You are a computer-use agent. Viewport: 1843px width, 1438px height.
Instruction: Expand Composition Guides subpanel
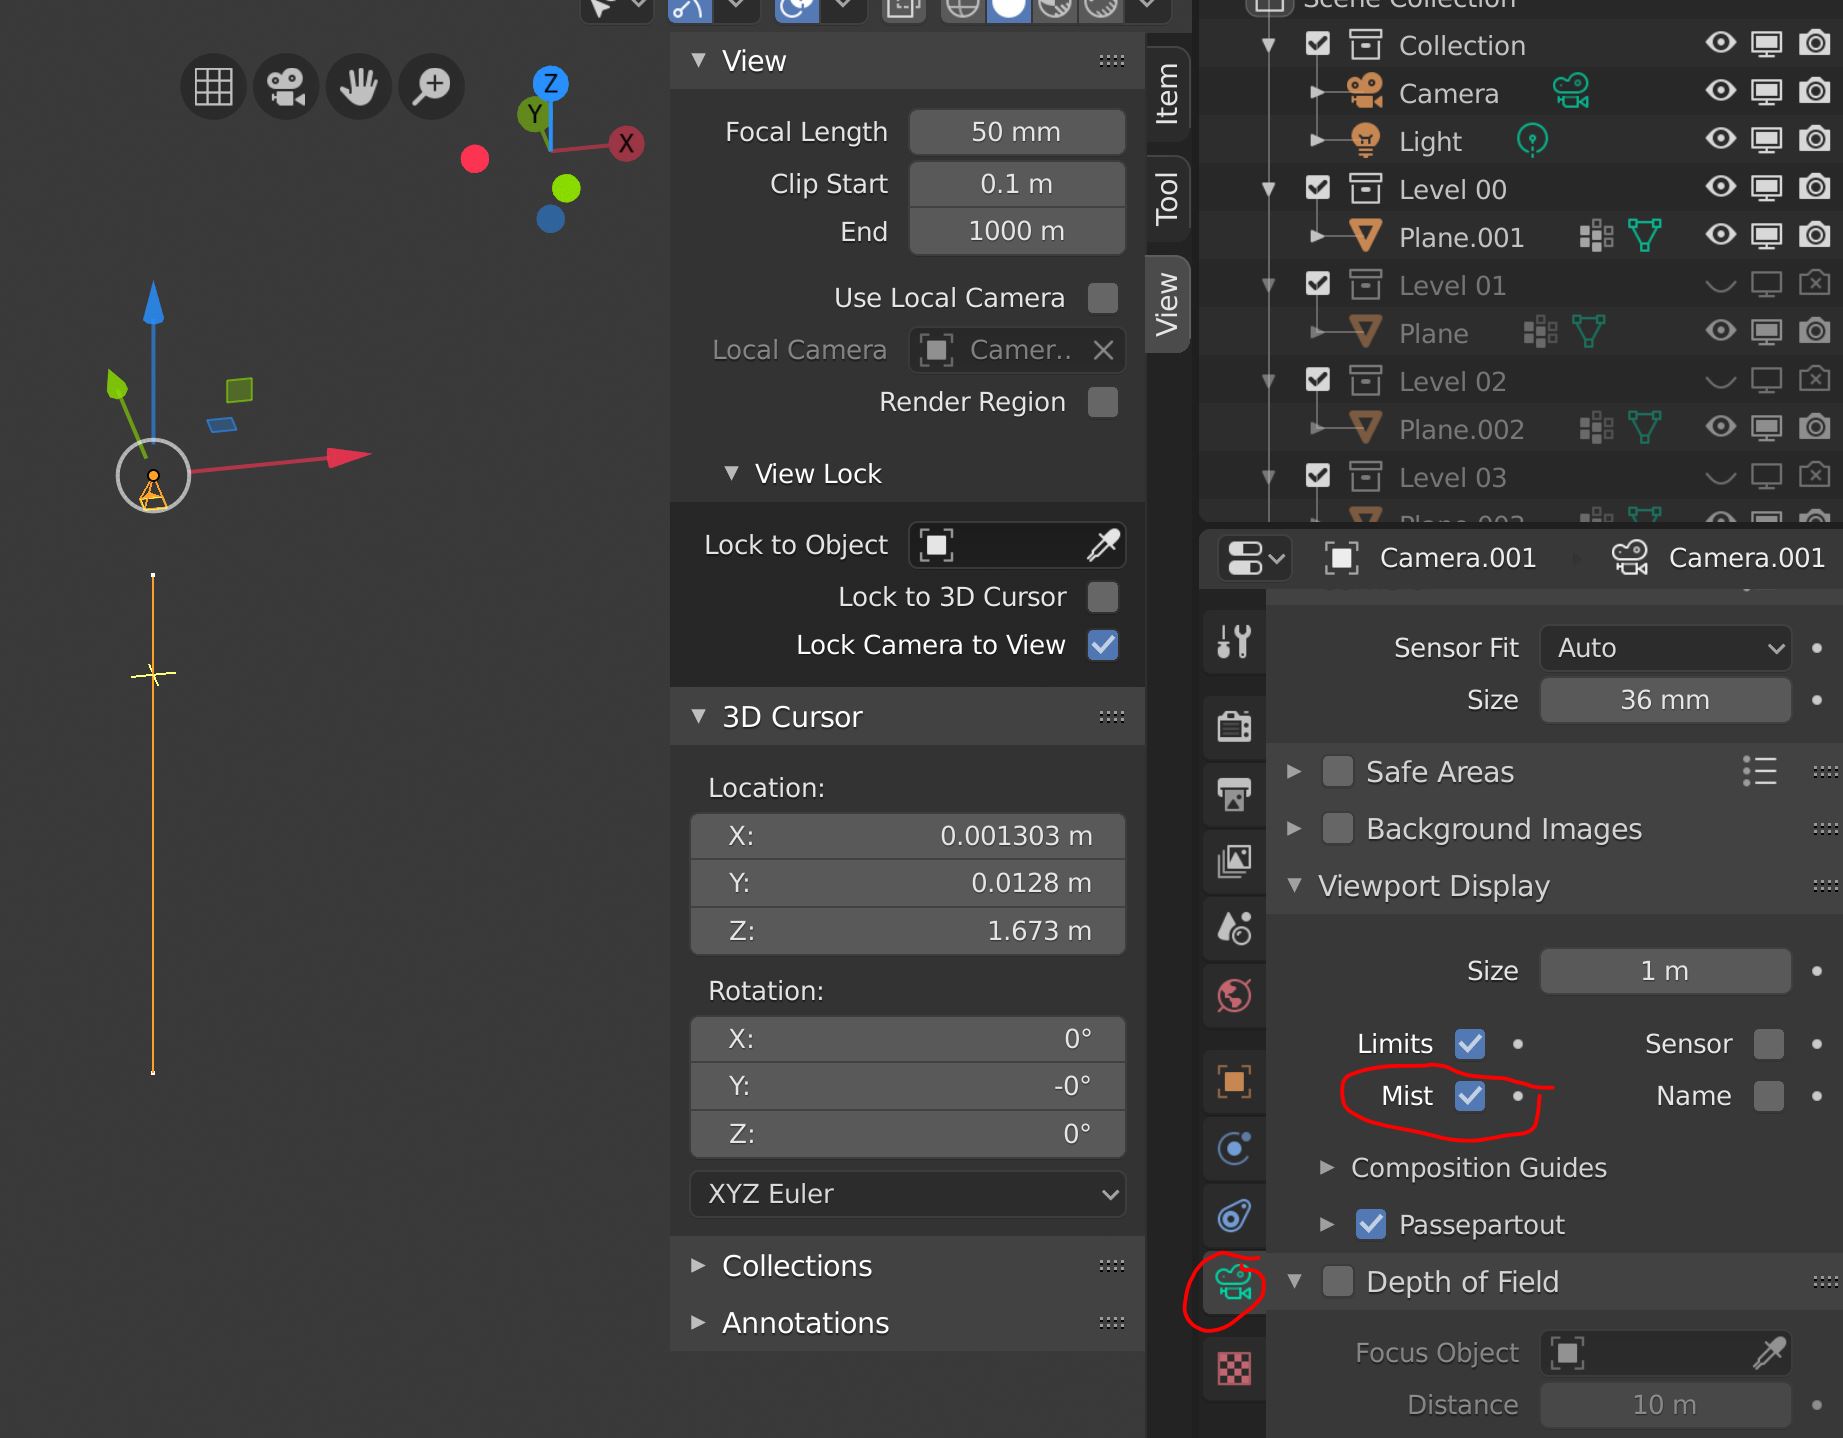[1327, 1168]
